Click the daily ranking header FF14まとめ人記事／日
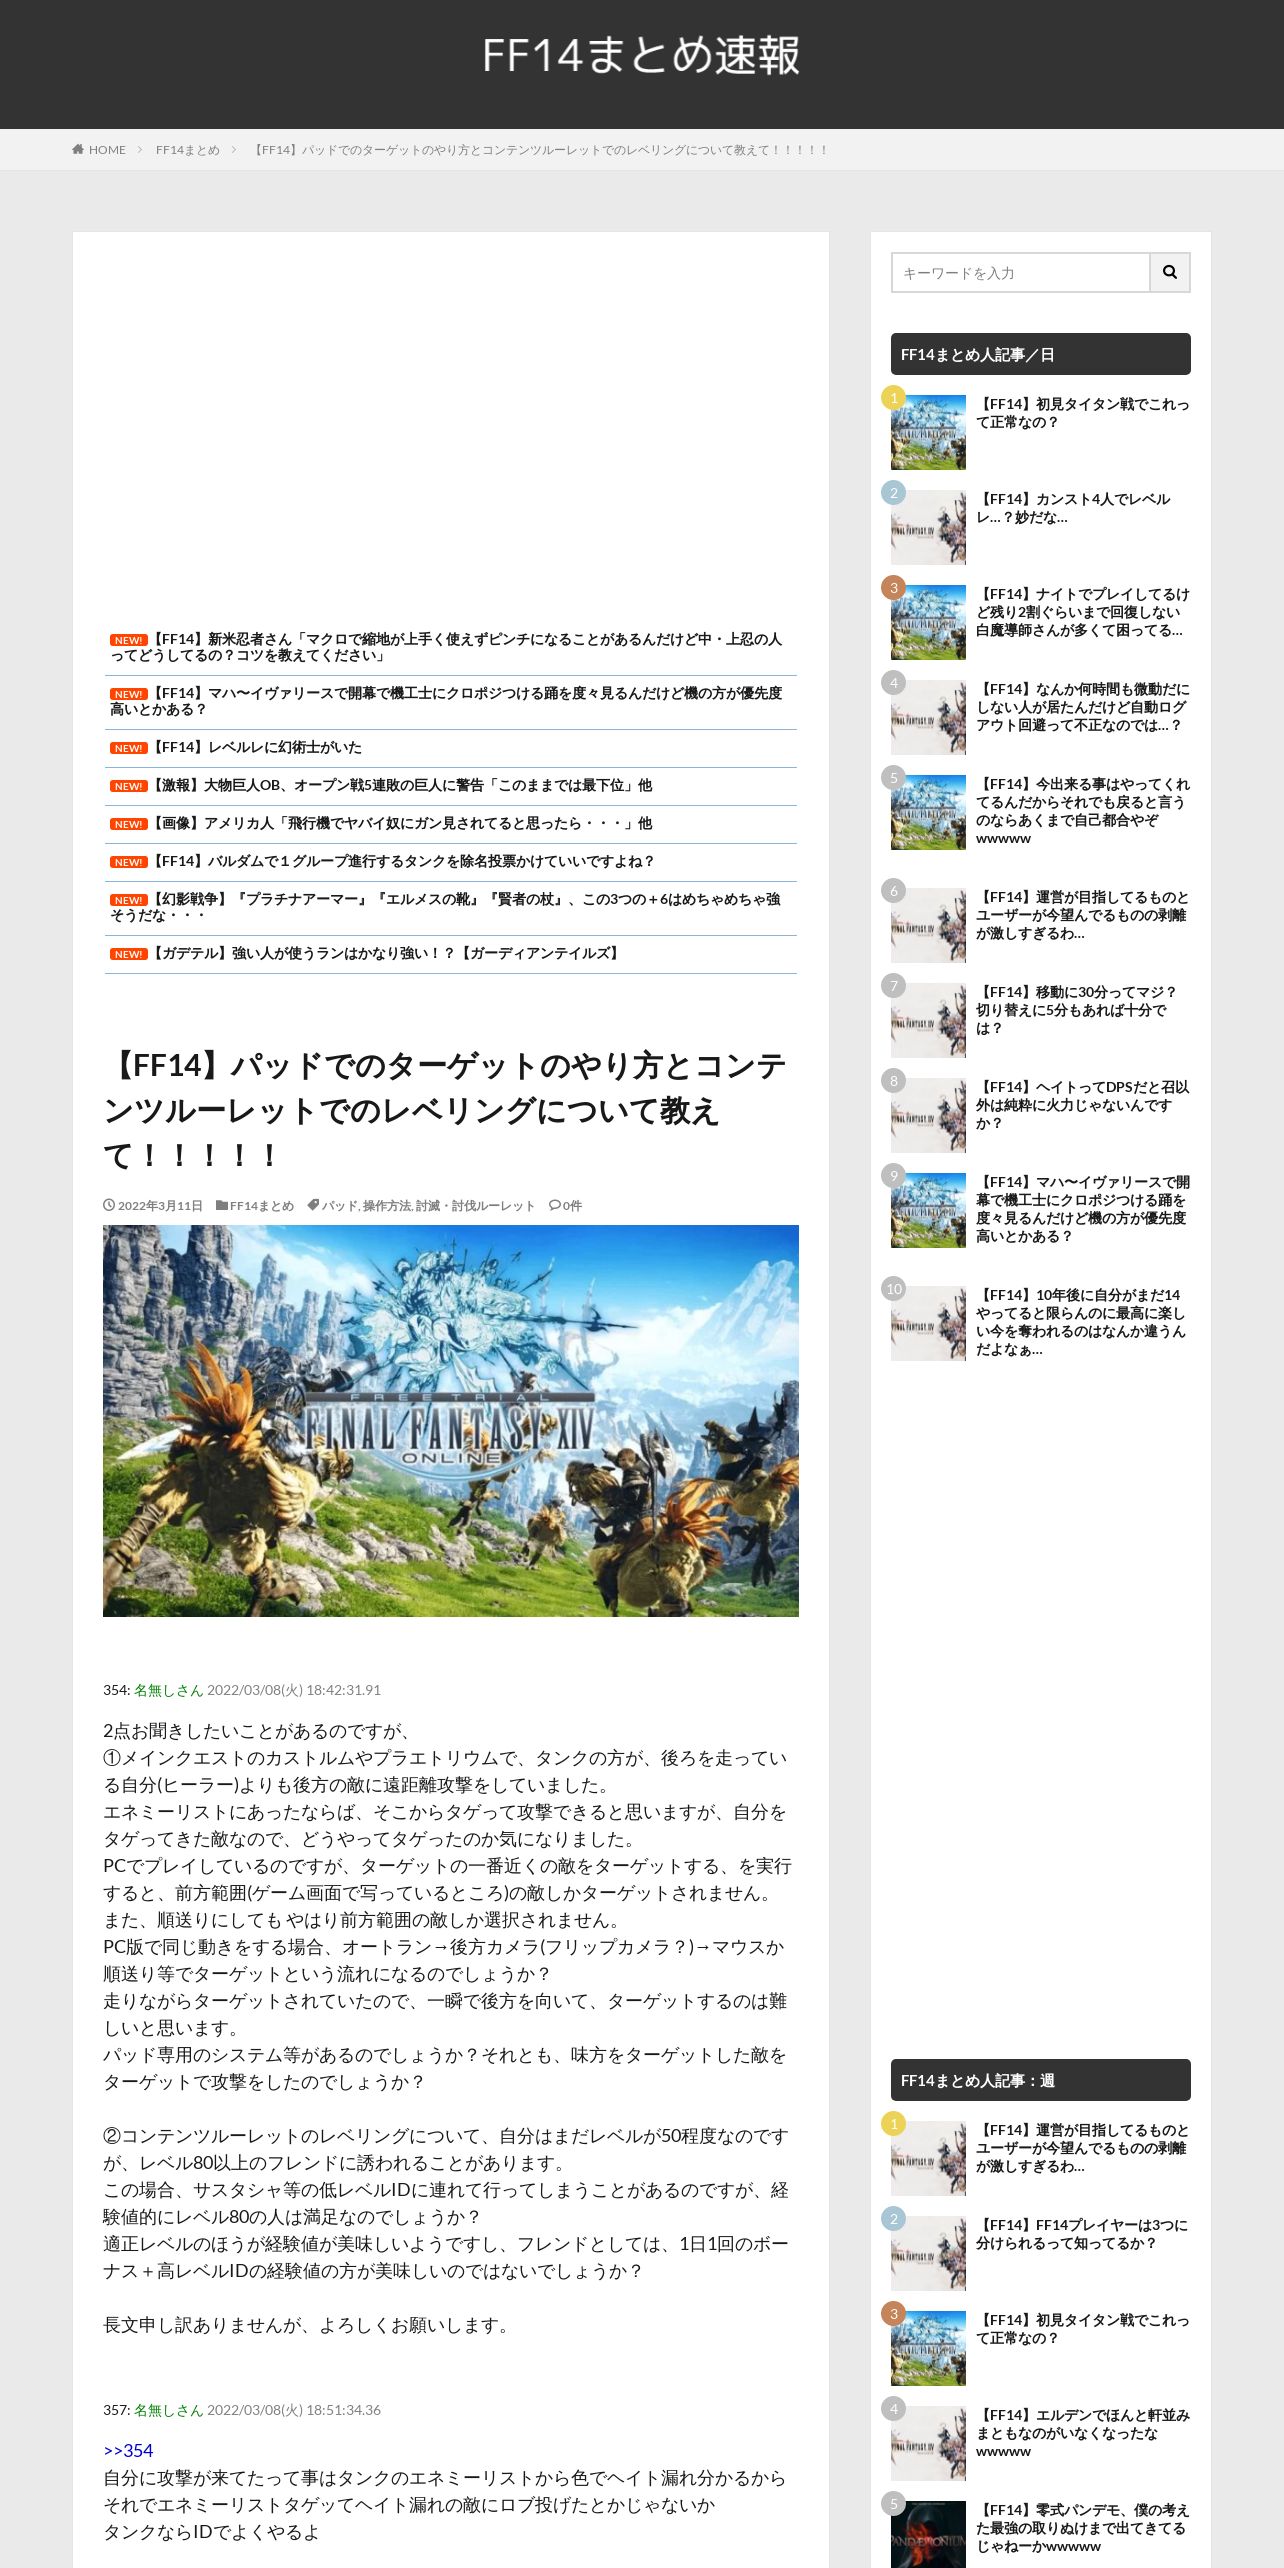 (1041, 354)
